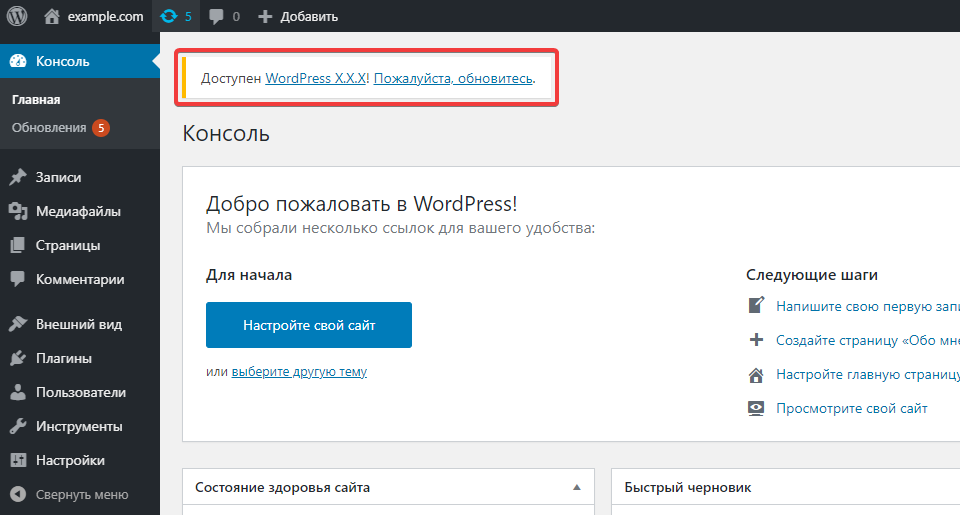
Task: Click the Страницы pages icon
Action: click(18, 245)
